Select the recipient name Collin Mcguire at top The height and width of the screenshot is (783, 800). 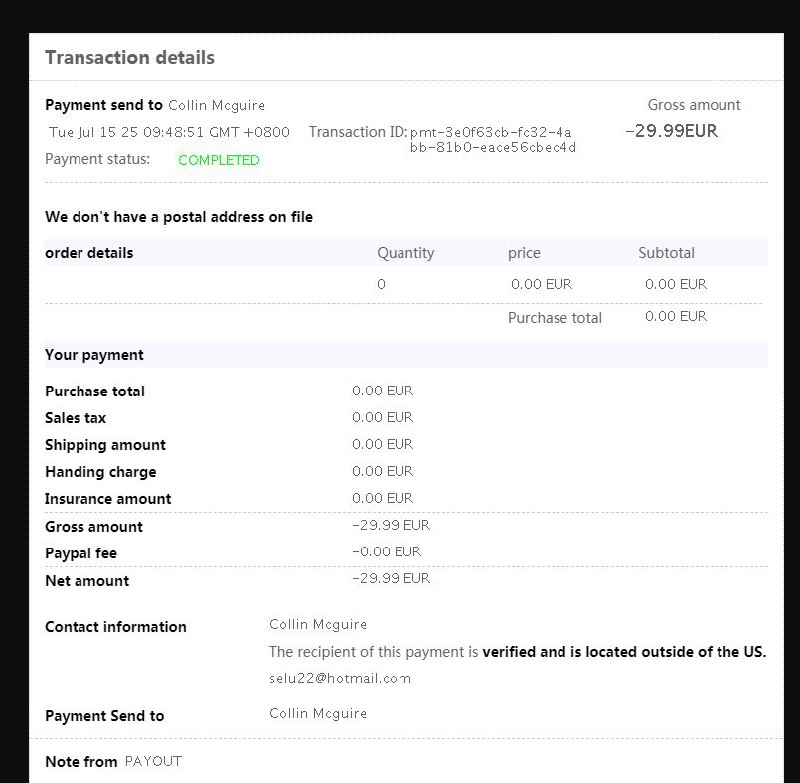click(216, 106)
